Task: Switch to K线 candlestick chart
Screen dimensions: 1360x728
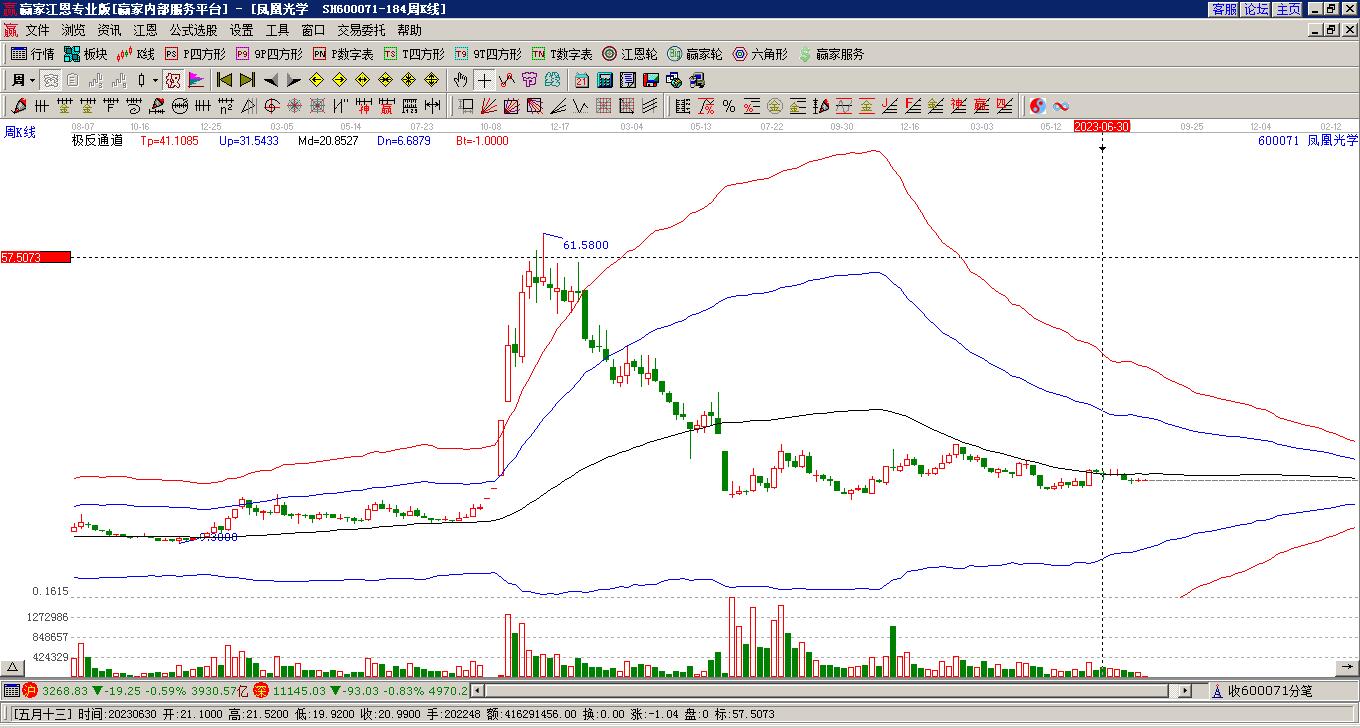Action: tap(136, 54)
